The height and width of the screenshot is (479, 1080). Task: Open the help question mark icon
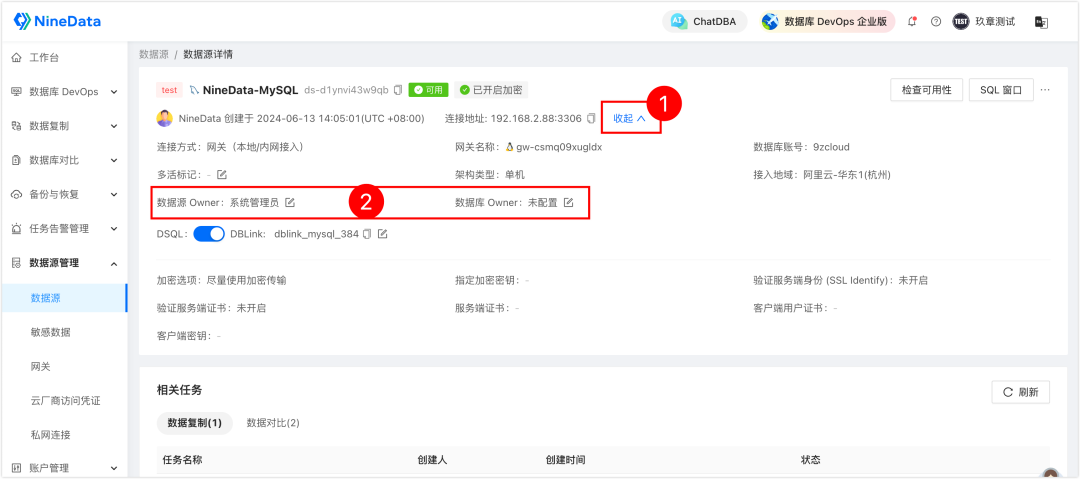click(935, 21)
